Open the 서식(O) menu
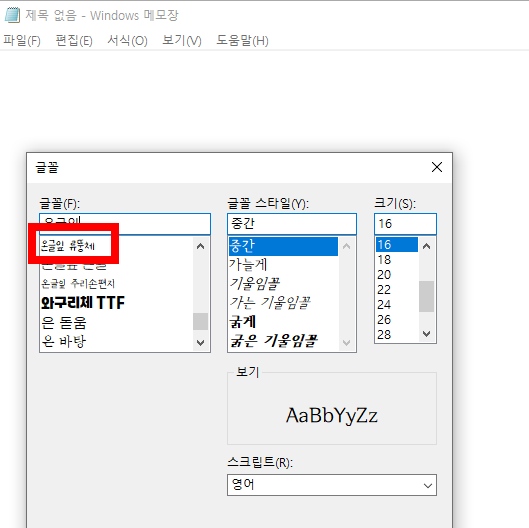The height and width of the screenshot is (528, 529). (x=127, y=40)
